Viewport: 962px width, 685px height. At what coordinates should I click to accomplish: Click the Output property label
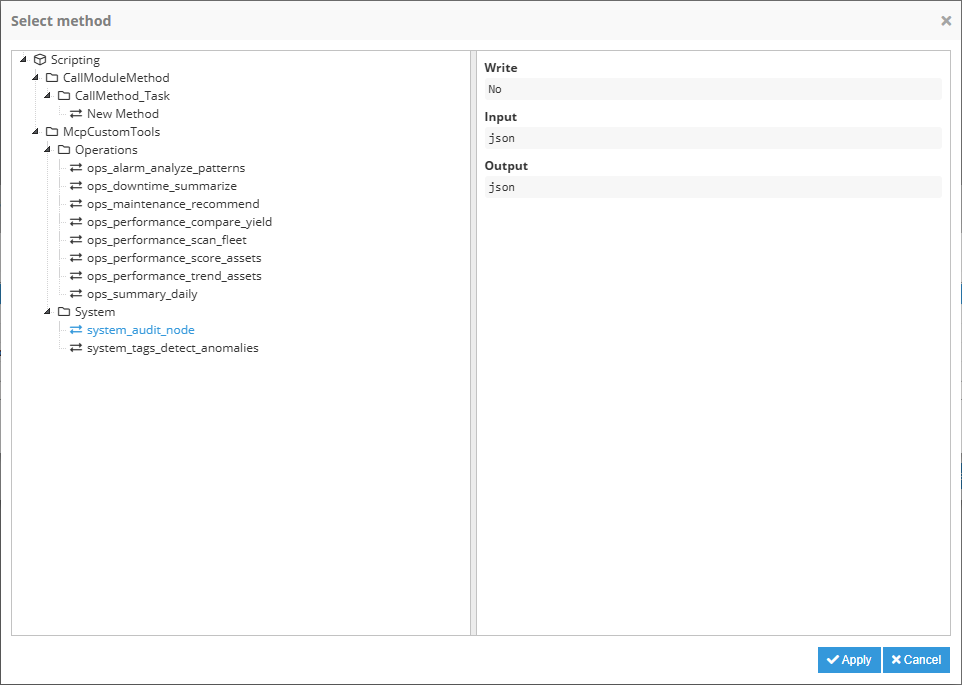click(506, 166)
